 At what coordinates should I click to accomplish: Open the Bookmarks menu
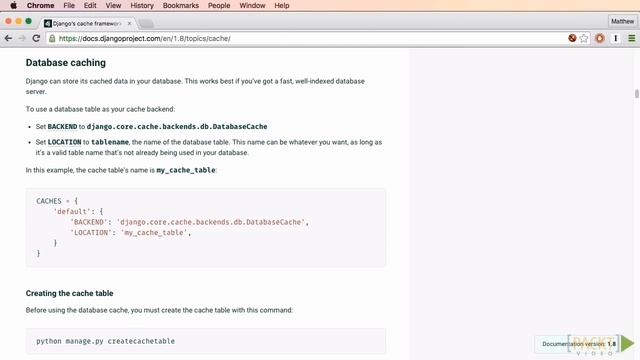[x=180, y=5]
